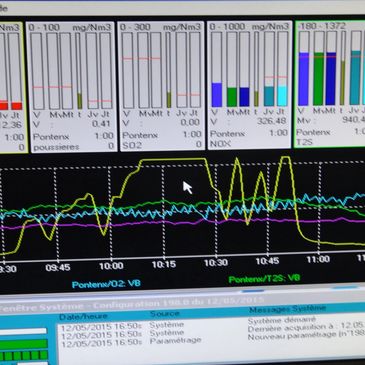Click the Date/heure column header

pyautogui.click(x=83, y=316)
